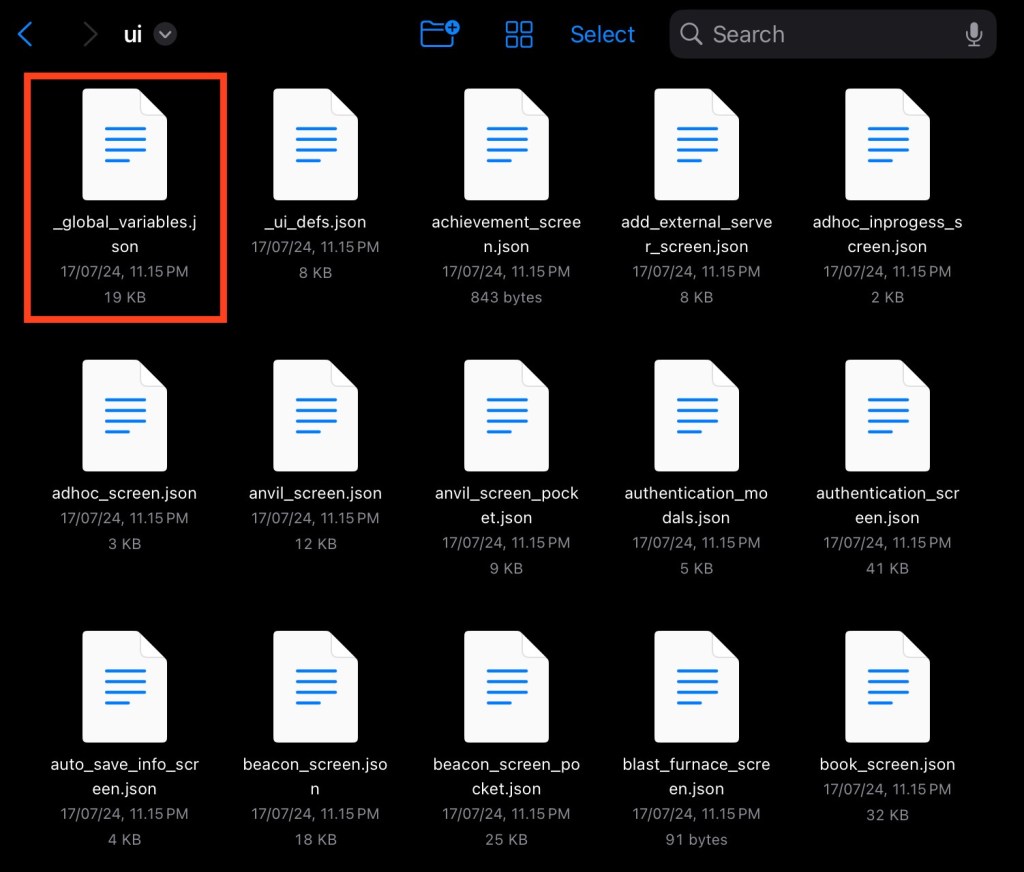Open authentication_modals.json file
Screen dimensions: 1024x872
(696, 416)
